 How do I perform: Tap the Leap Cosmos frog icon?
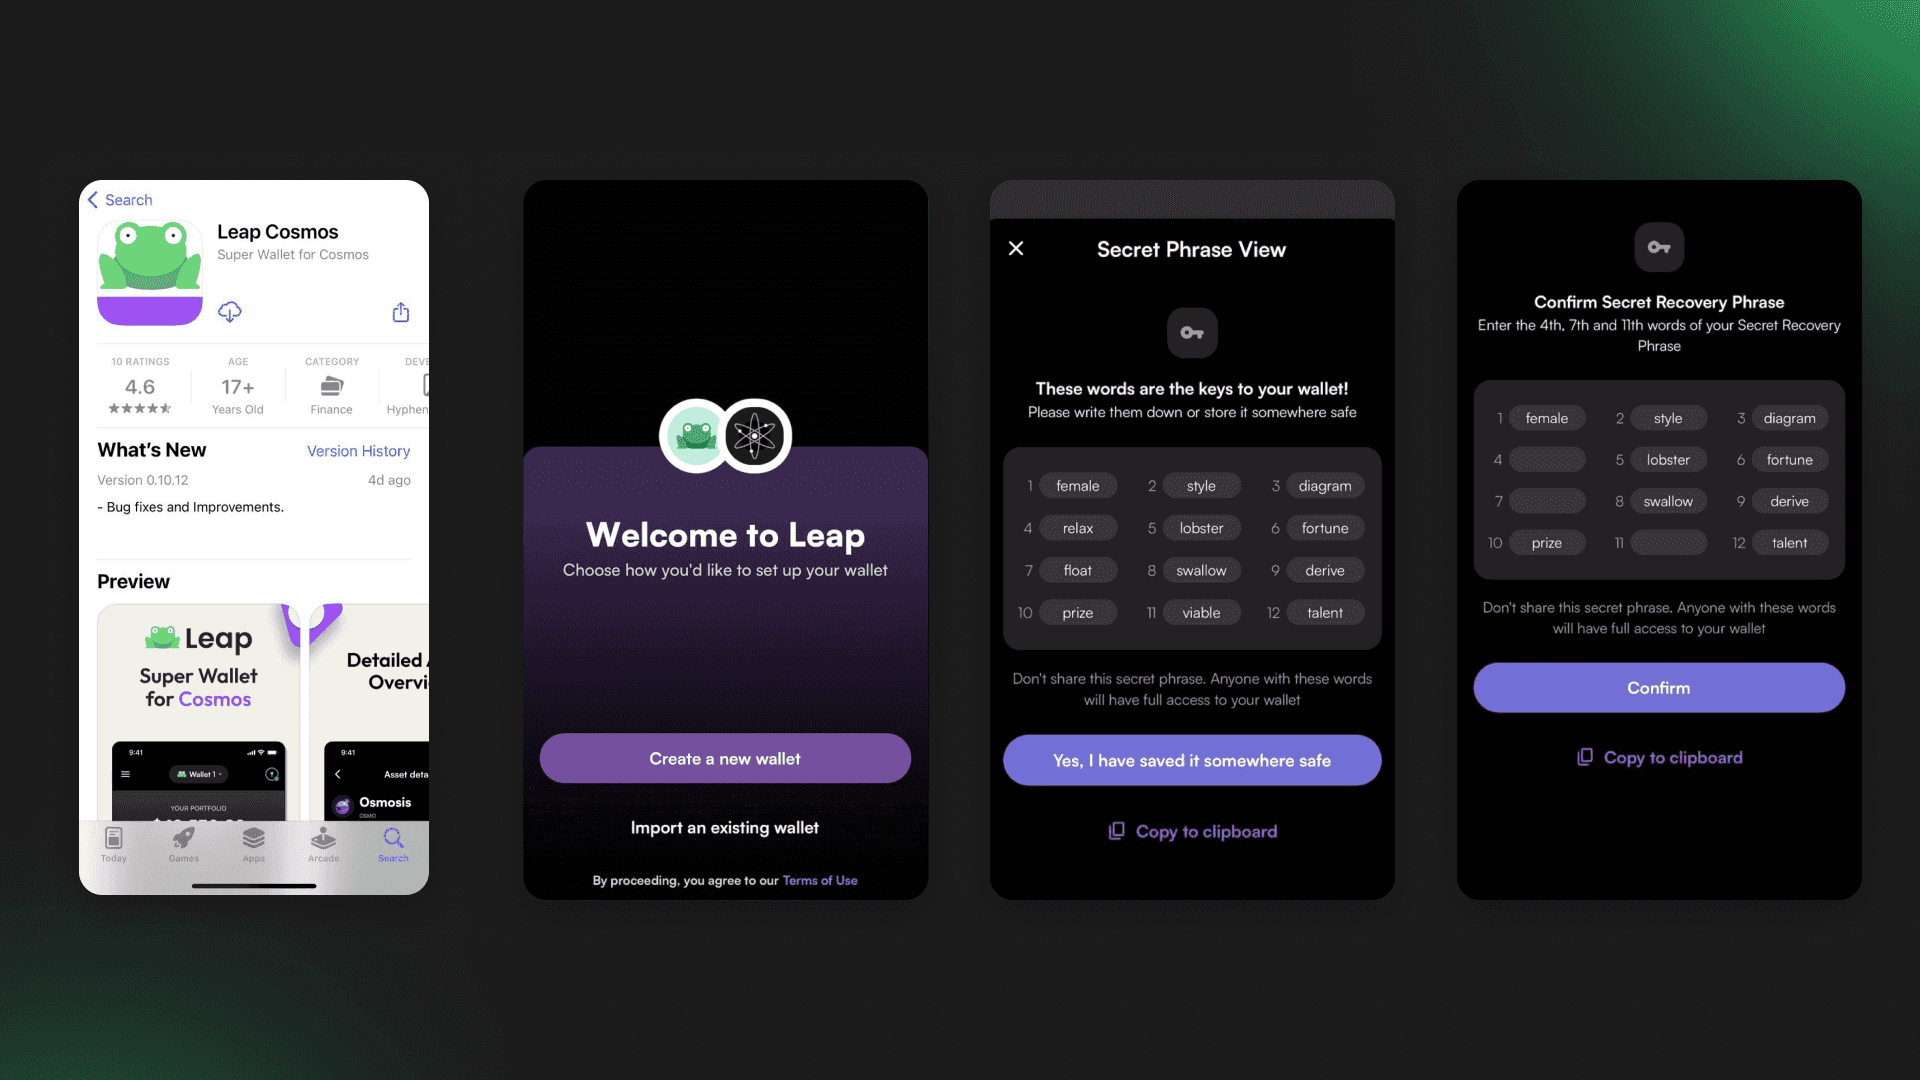point(148,273)
